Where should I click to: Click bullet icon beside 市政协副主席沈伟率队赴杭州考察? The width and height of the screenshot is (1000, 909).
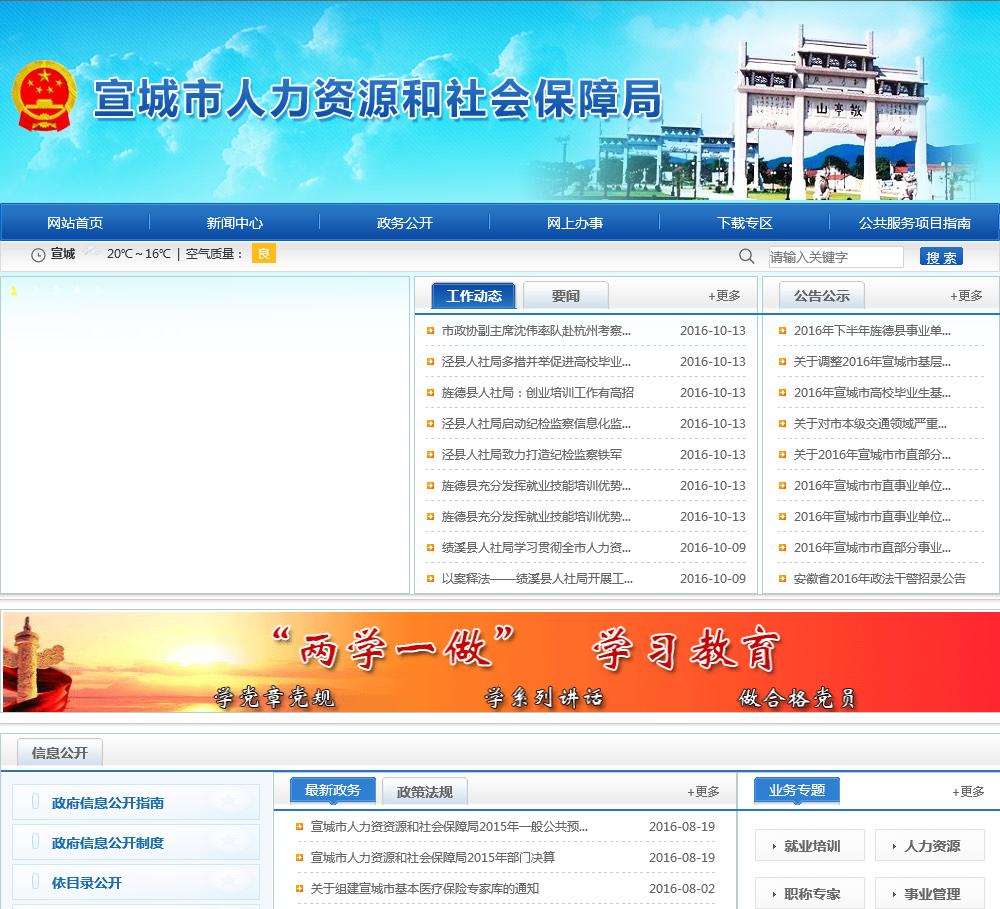(430, 330)
